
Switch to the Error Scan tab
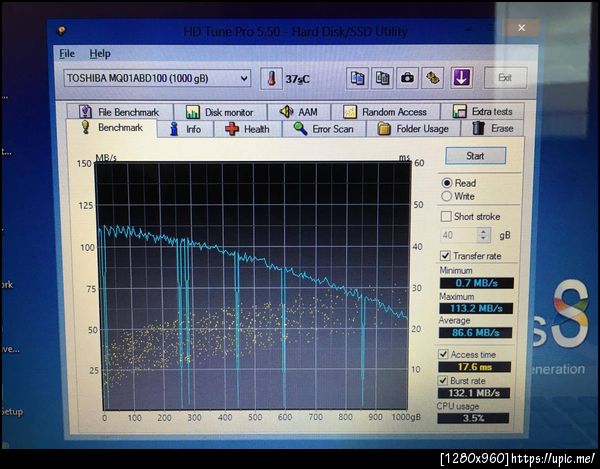pos(324,129)
